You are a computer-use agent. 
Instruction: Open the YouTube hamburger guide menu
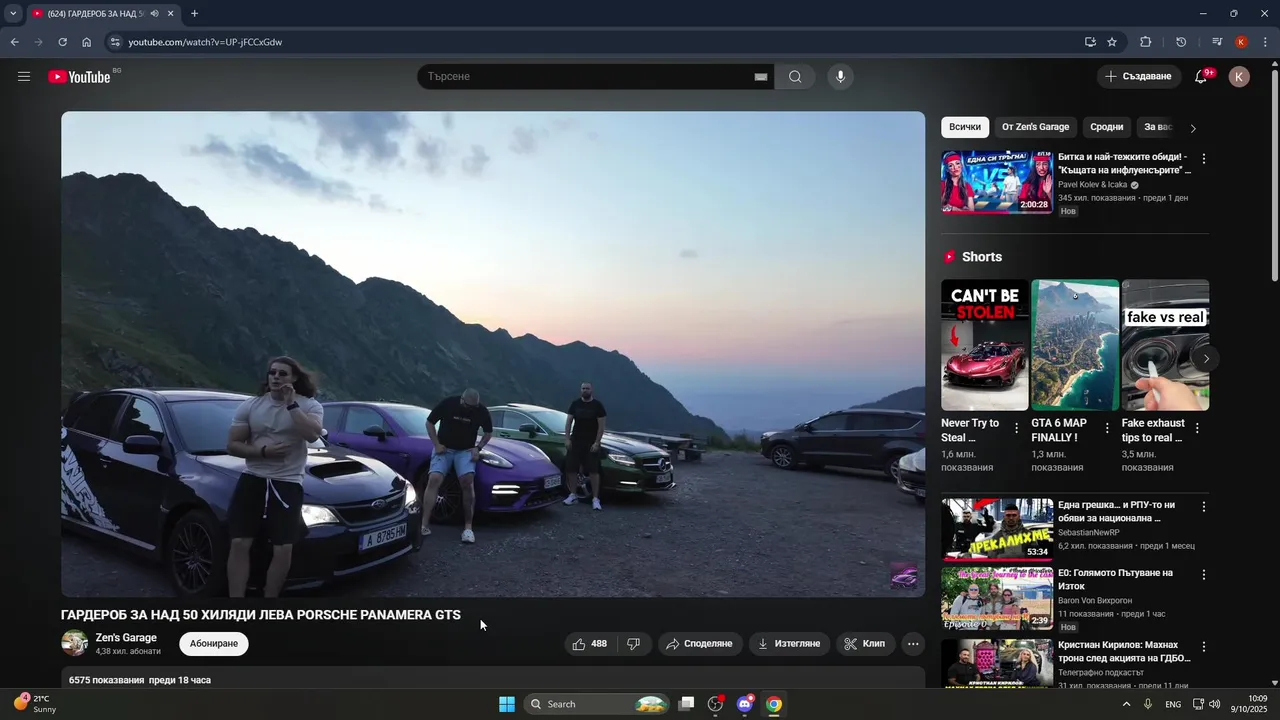coord(24,77)
